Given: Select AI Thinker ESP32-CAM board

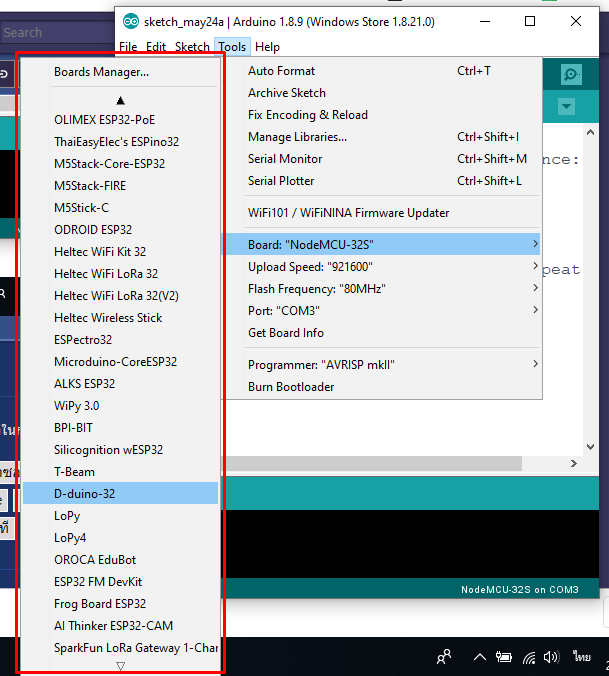Looking at the screenshot, I should pyautogui.click(x=121, y=625).
